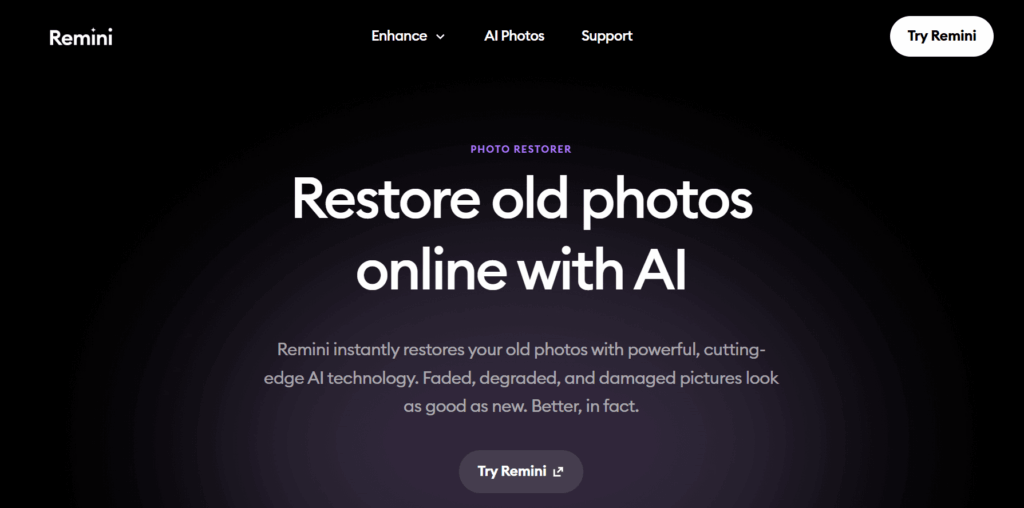Click external-link arrow icon in Try Remini button
Viewport: 1024px width, 508px height.
click(558, 471)
